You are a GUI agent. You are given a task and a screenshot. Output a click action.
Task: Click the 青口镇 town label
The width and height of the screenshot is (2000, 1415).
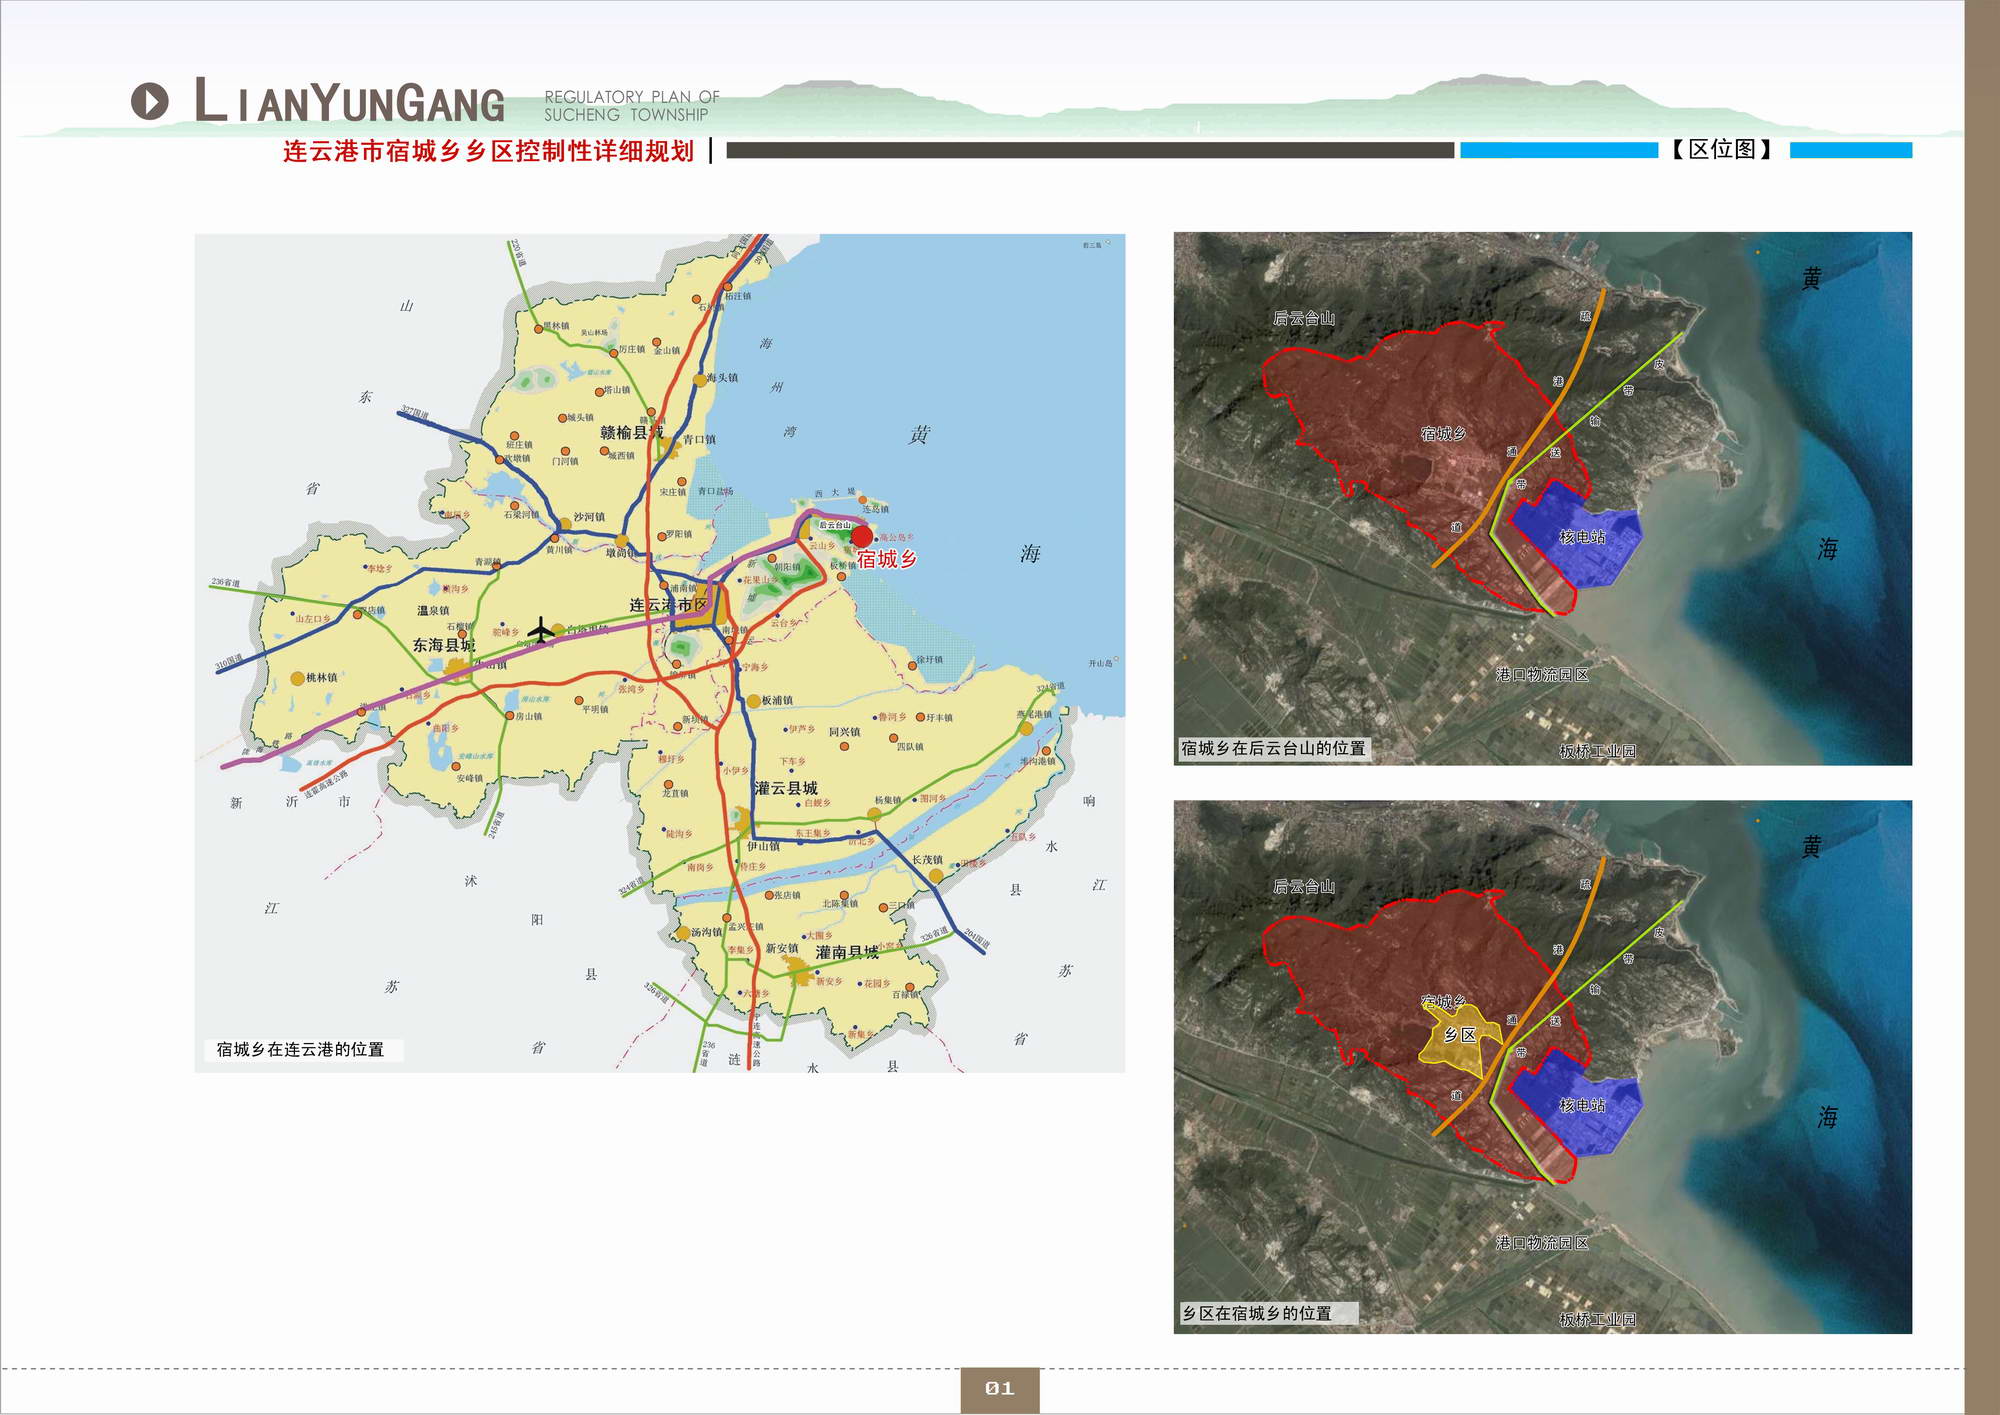tap(699, 439)
